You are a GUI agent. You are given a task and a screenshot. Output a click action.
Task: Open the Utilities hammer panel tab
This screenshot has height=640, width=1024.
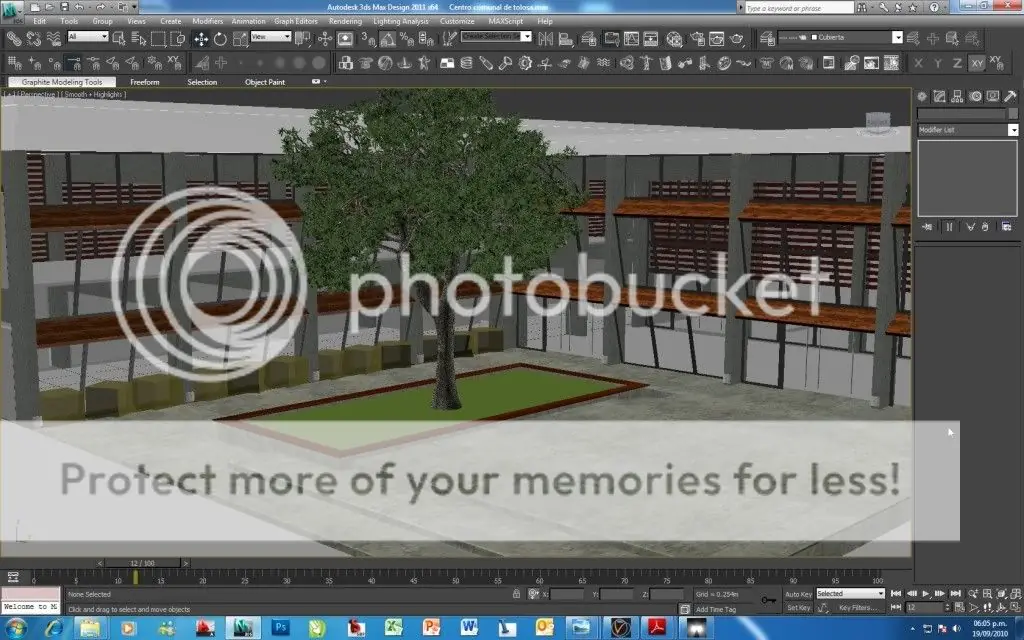(x=1010, y=96)
